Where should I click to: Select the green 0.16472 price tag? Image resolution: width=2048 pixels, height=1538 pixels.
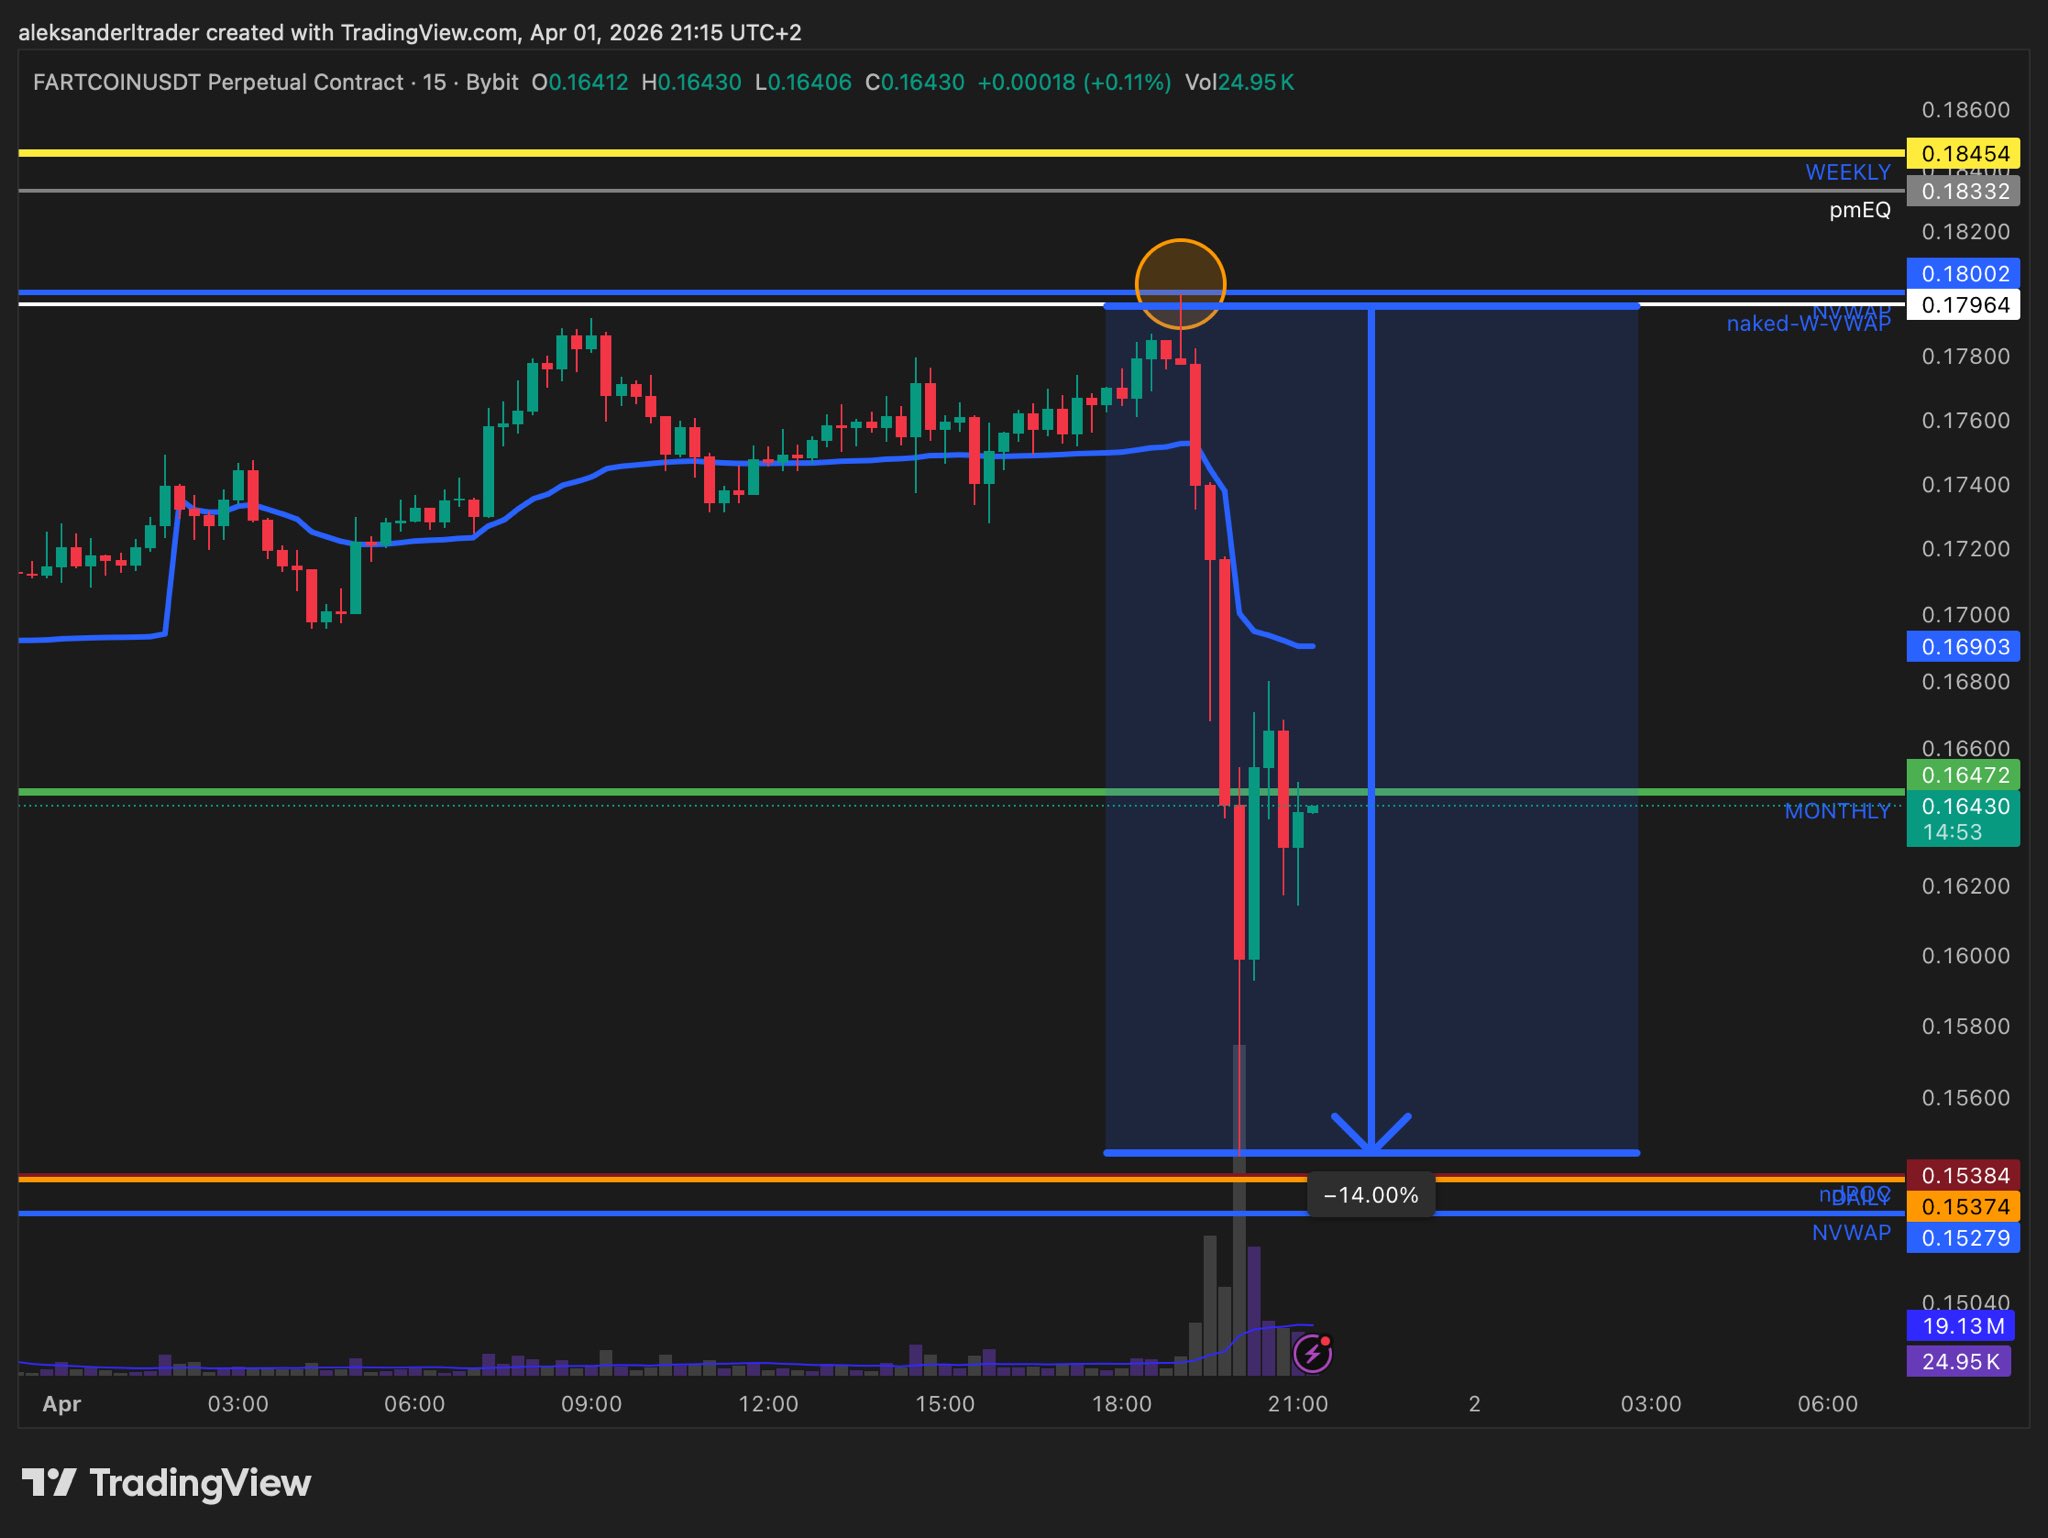tap(1963, 775)
